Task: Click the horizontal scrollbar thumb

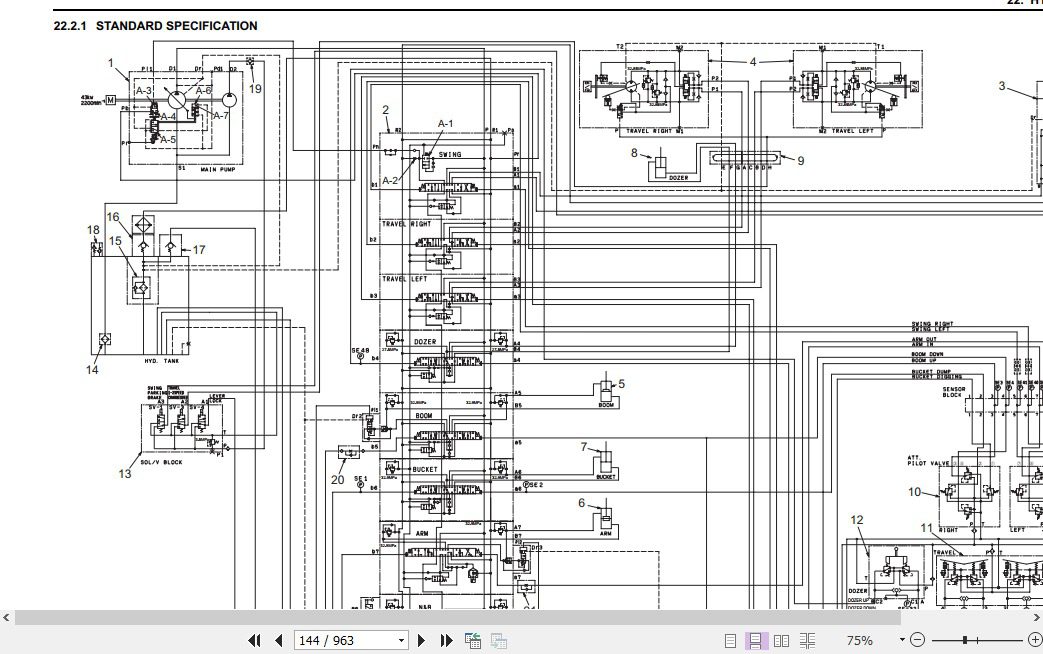Action: pos(458,618)
